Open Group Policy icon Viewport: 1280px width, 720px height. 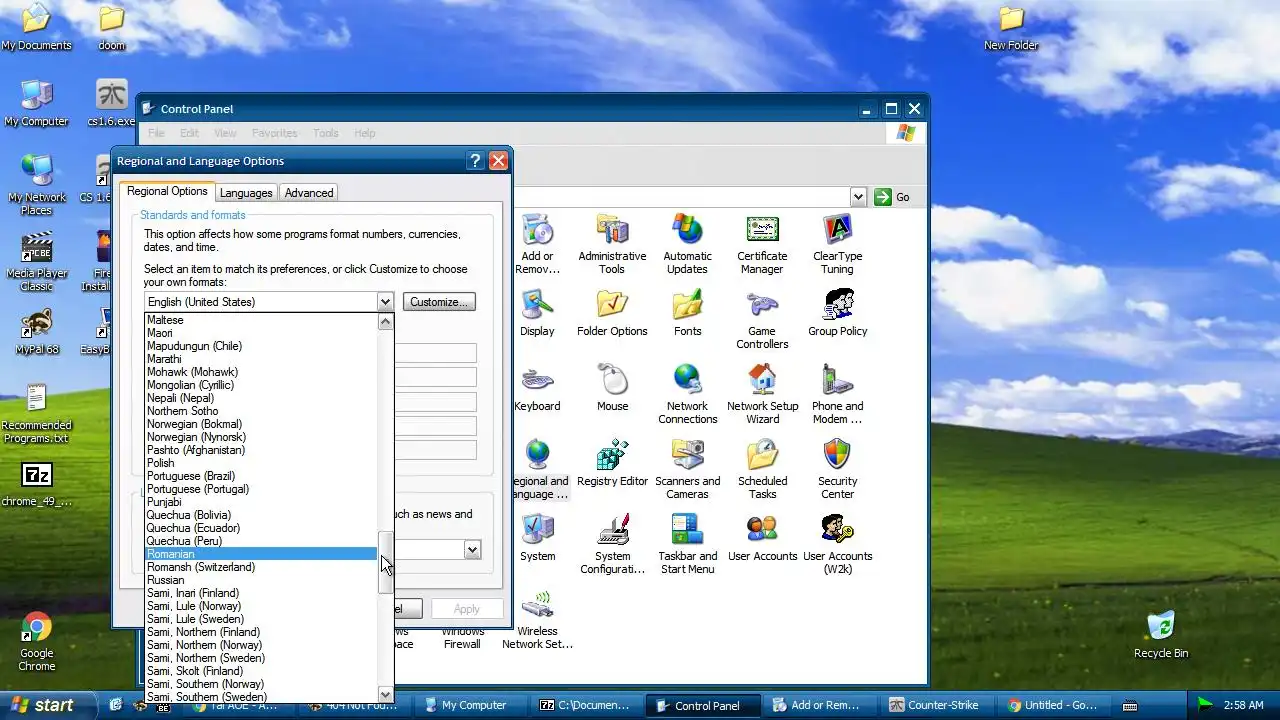pos(837,313)
